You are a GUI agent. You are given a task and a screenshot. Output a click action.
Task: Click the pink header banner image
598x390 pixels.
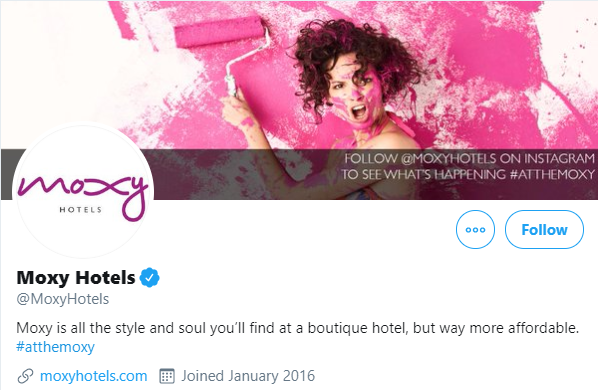[x=299, y=100]
